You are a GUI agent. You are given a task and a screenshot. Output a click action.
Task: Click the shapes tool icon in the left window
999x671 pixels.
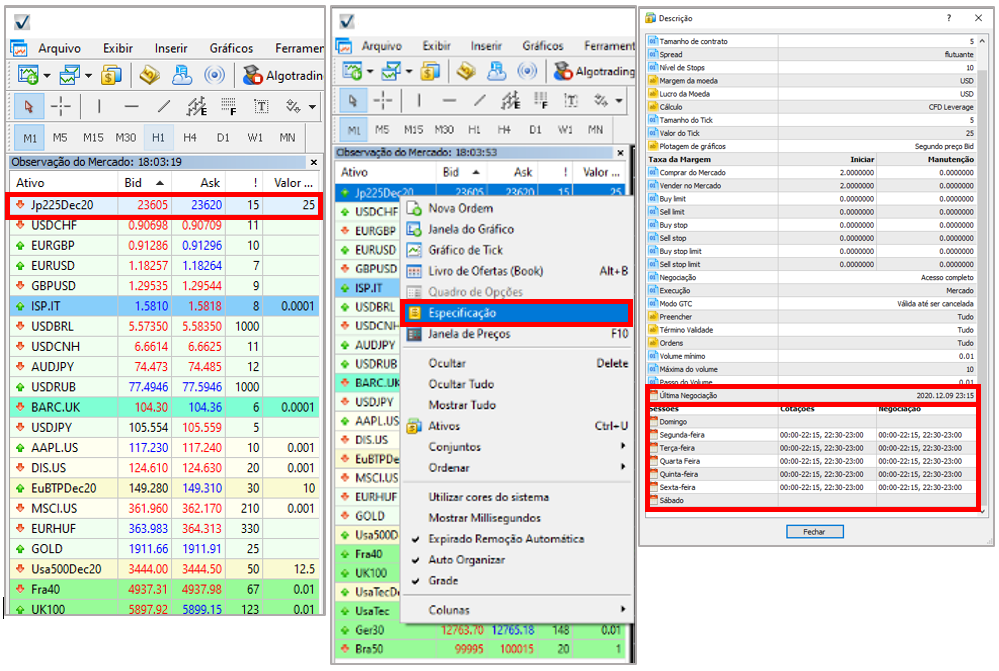click(x=293, y=106)
